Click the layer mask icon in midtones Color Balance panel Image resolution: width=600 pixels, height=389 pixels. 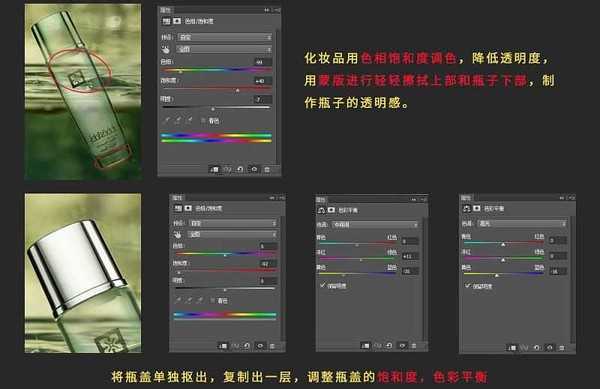[x=331, y=210]
